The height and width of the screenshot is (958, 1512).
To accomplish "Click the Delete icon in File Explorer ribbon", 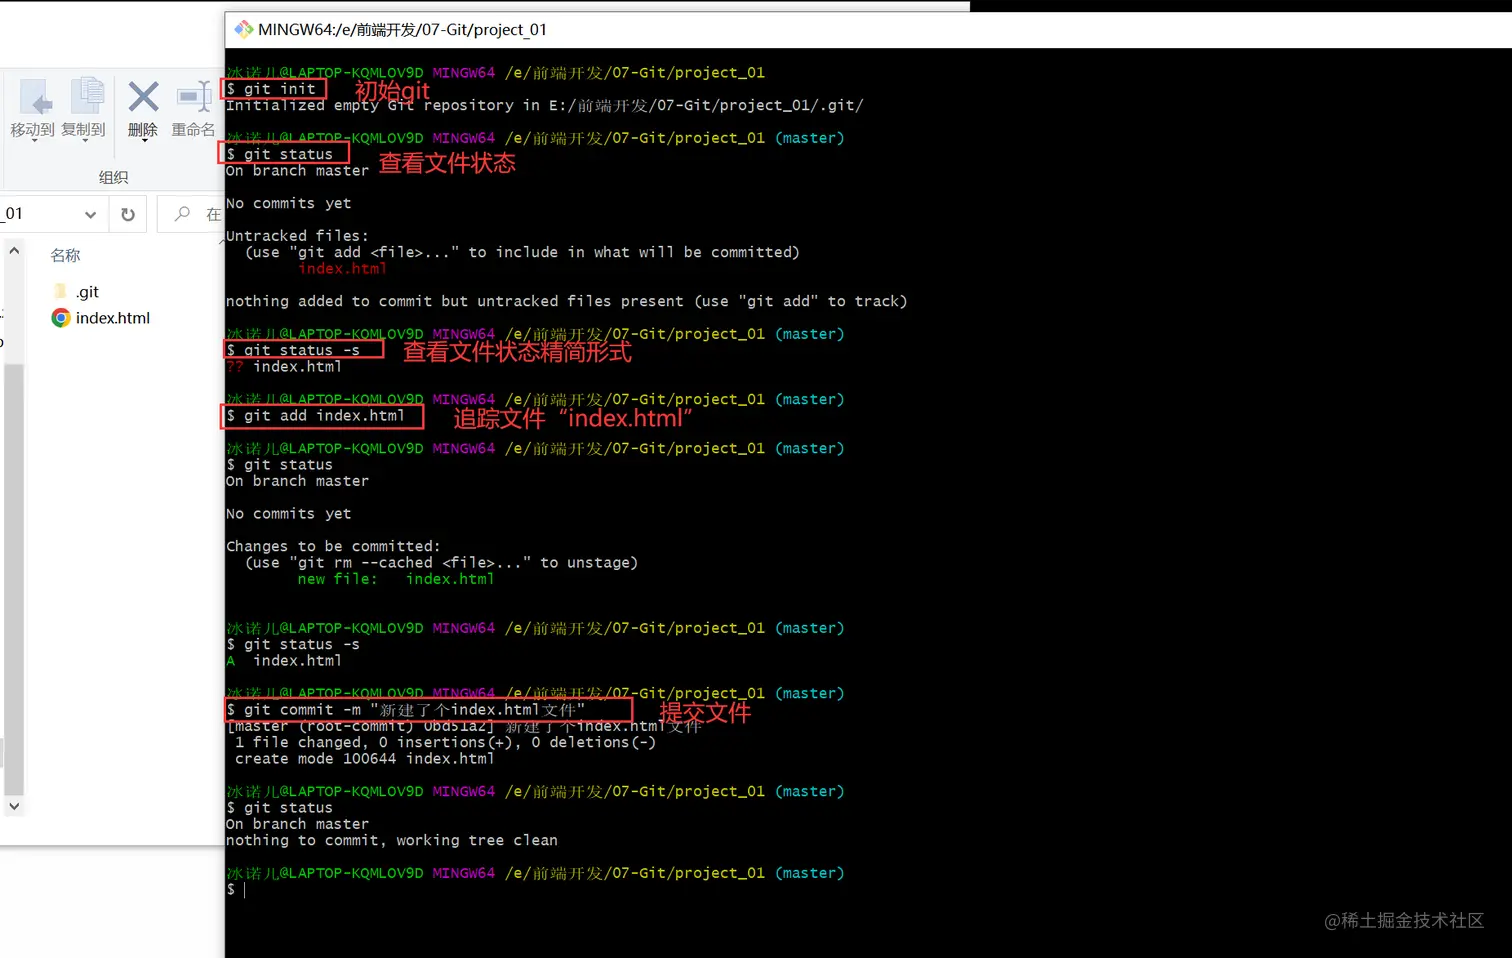I will (x=143, y=97).
